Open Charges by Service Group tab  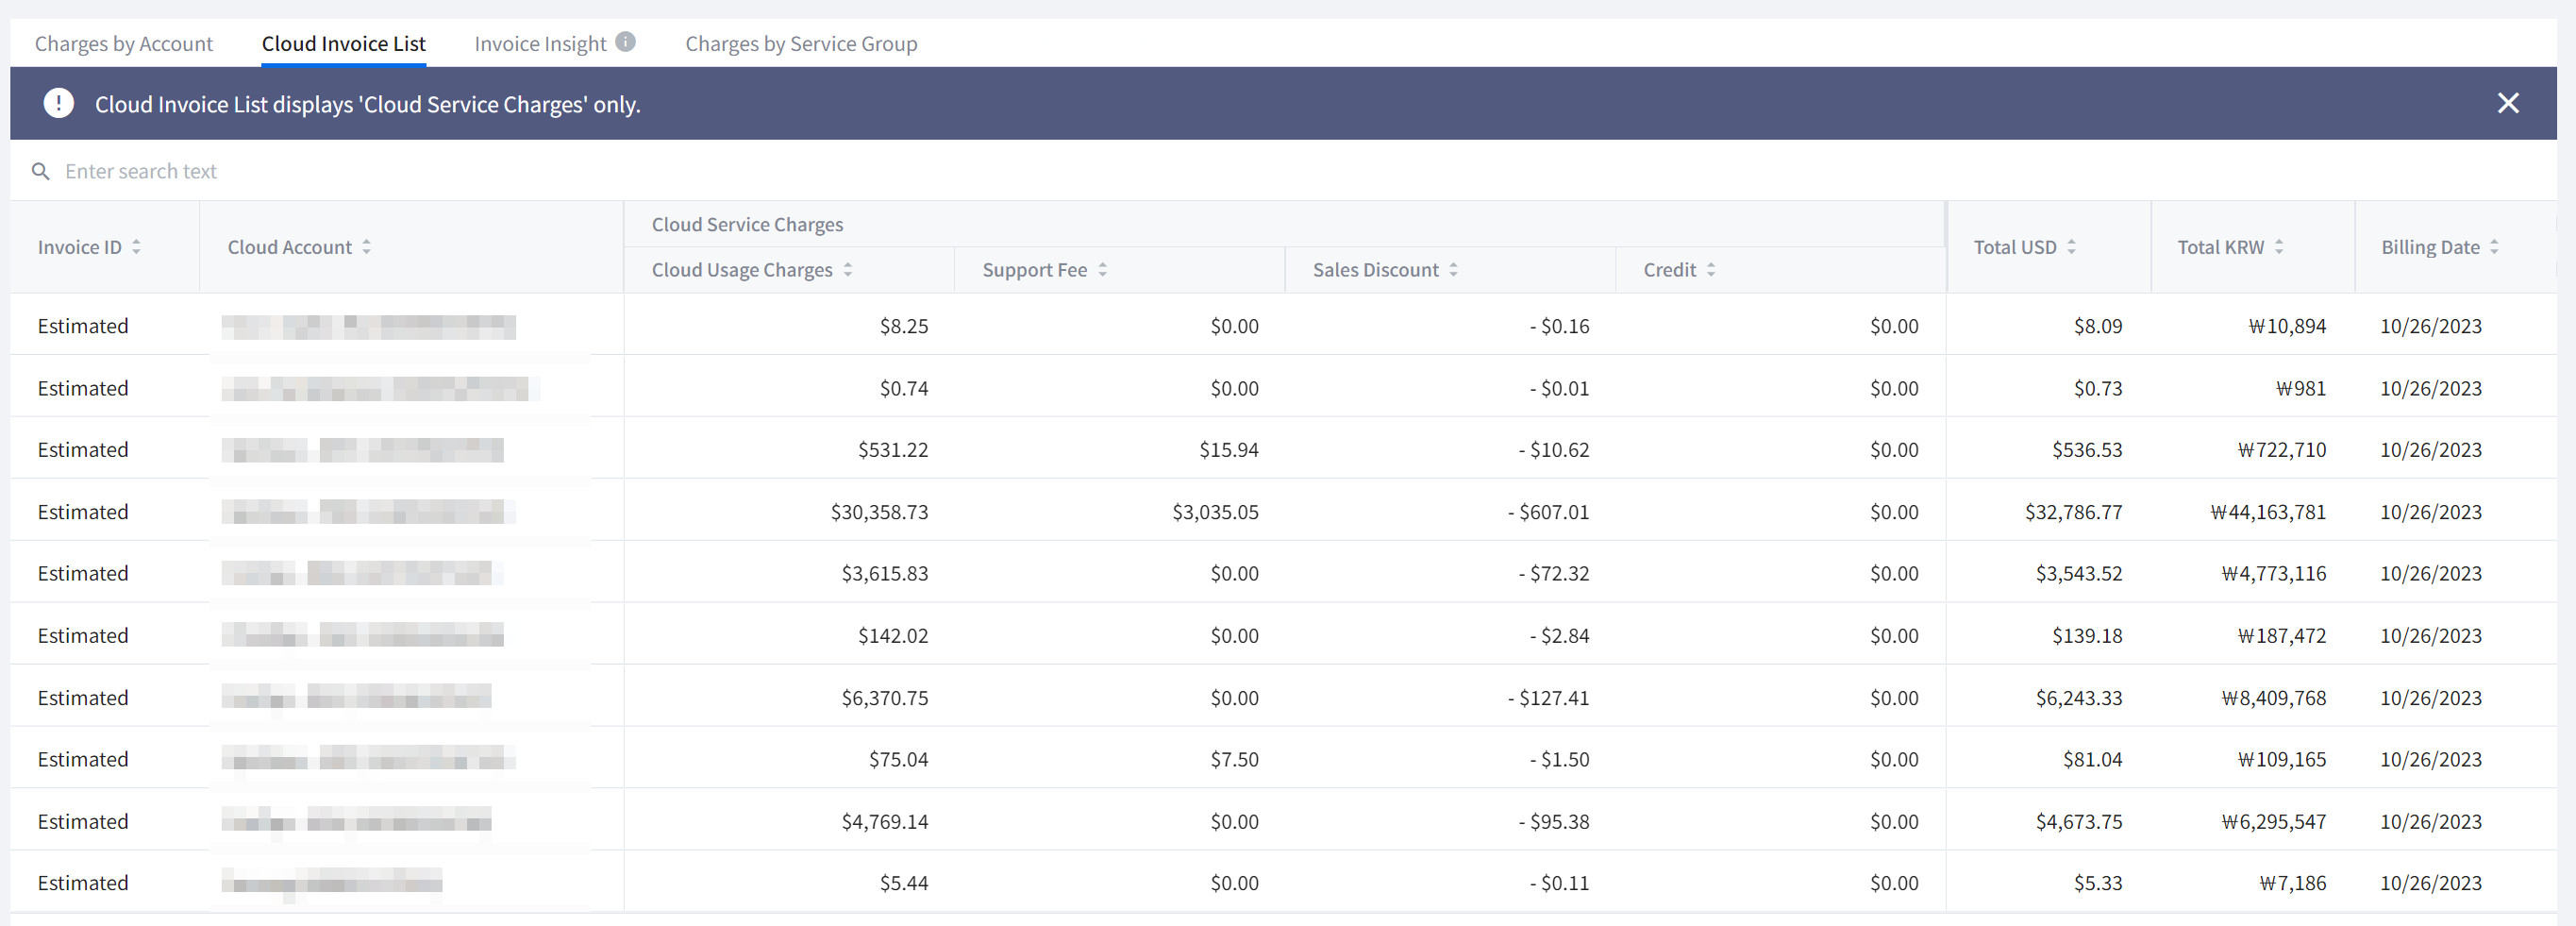[801, 44]
